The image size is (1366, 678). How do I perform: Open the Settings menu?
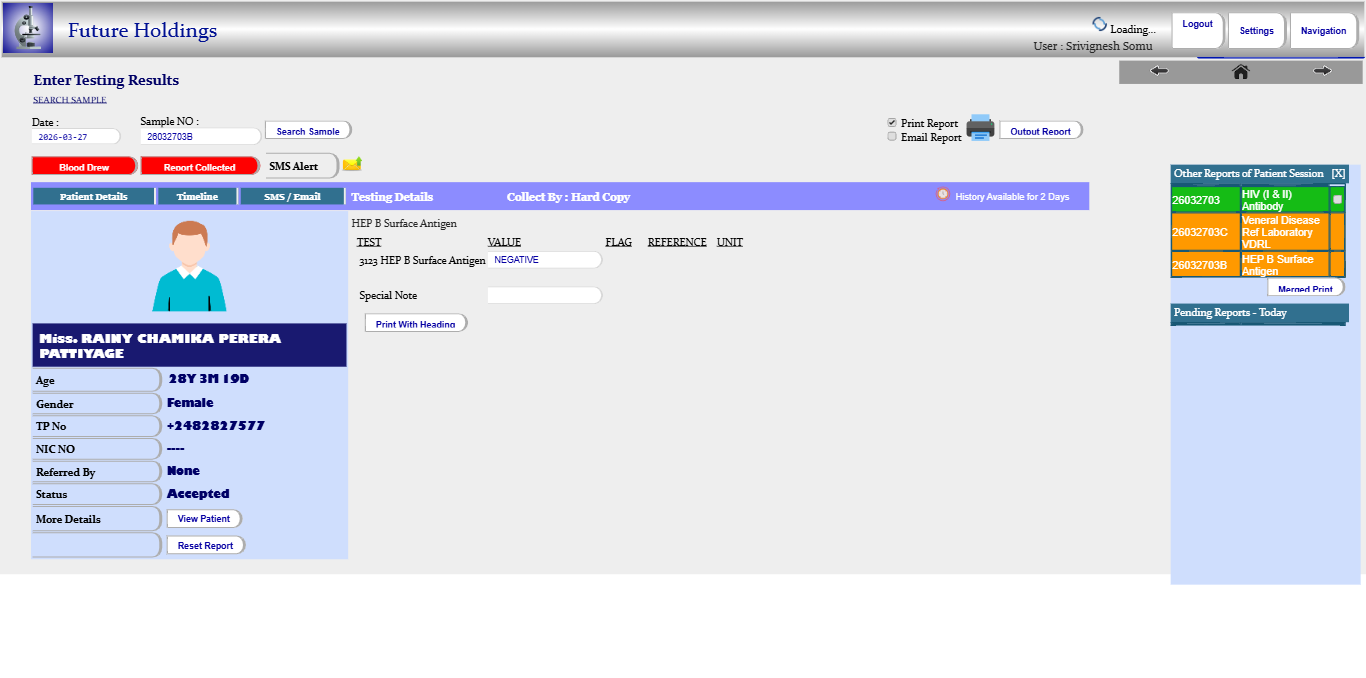click(1256, 31)
